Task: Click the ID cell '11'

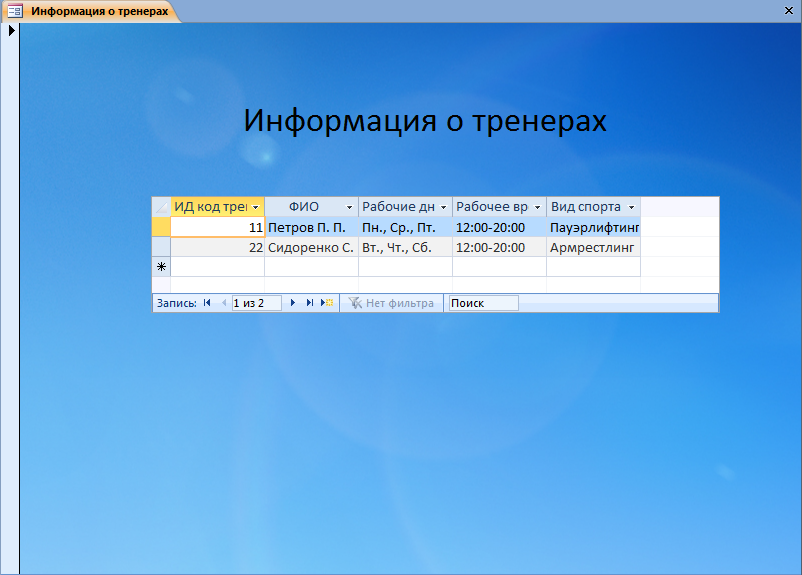Action: (x=217, y=228)
